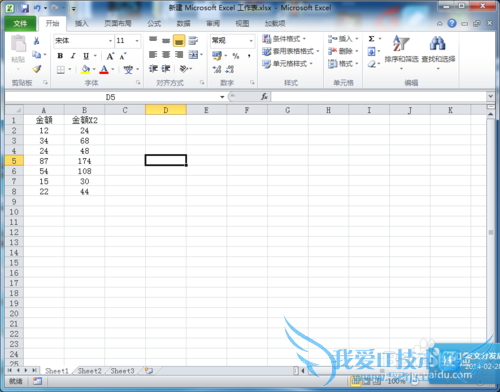Open font name dropdown 宋体

(x=110, y=41)
